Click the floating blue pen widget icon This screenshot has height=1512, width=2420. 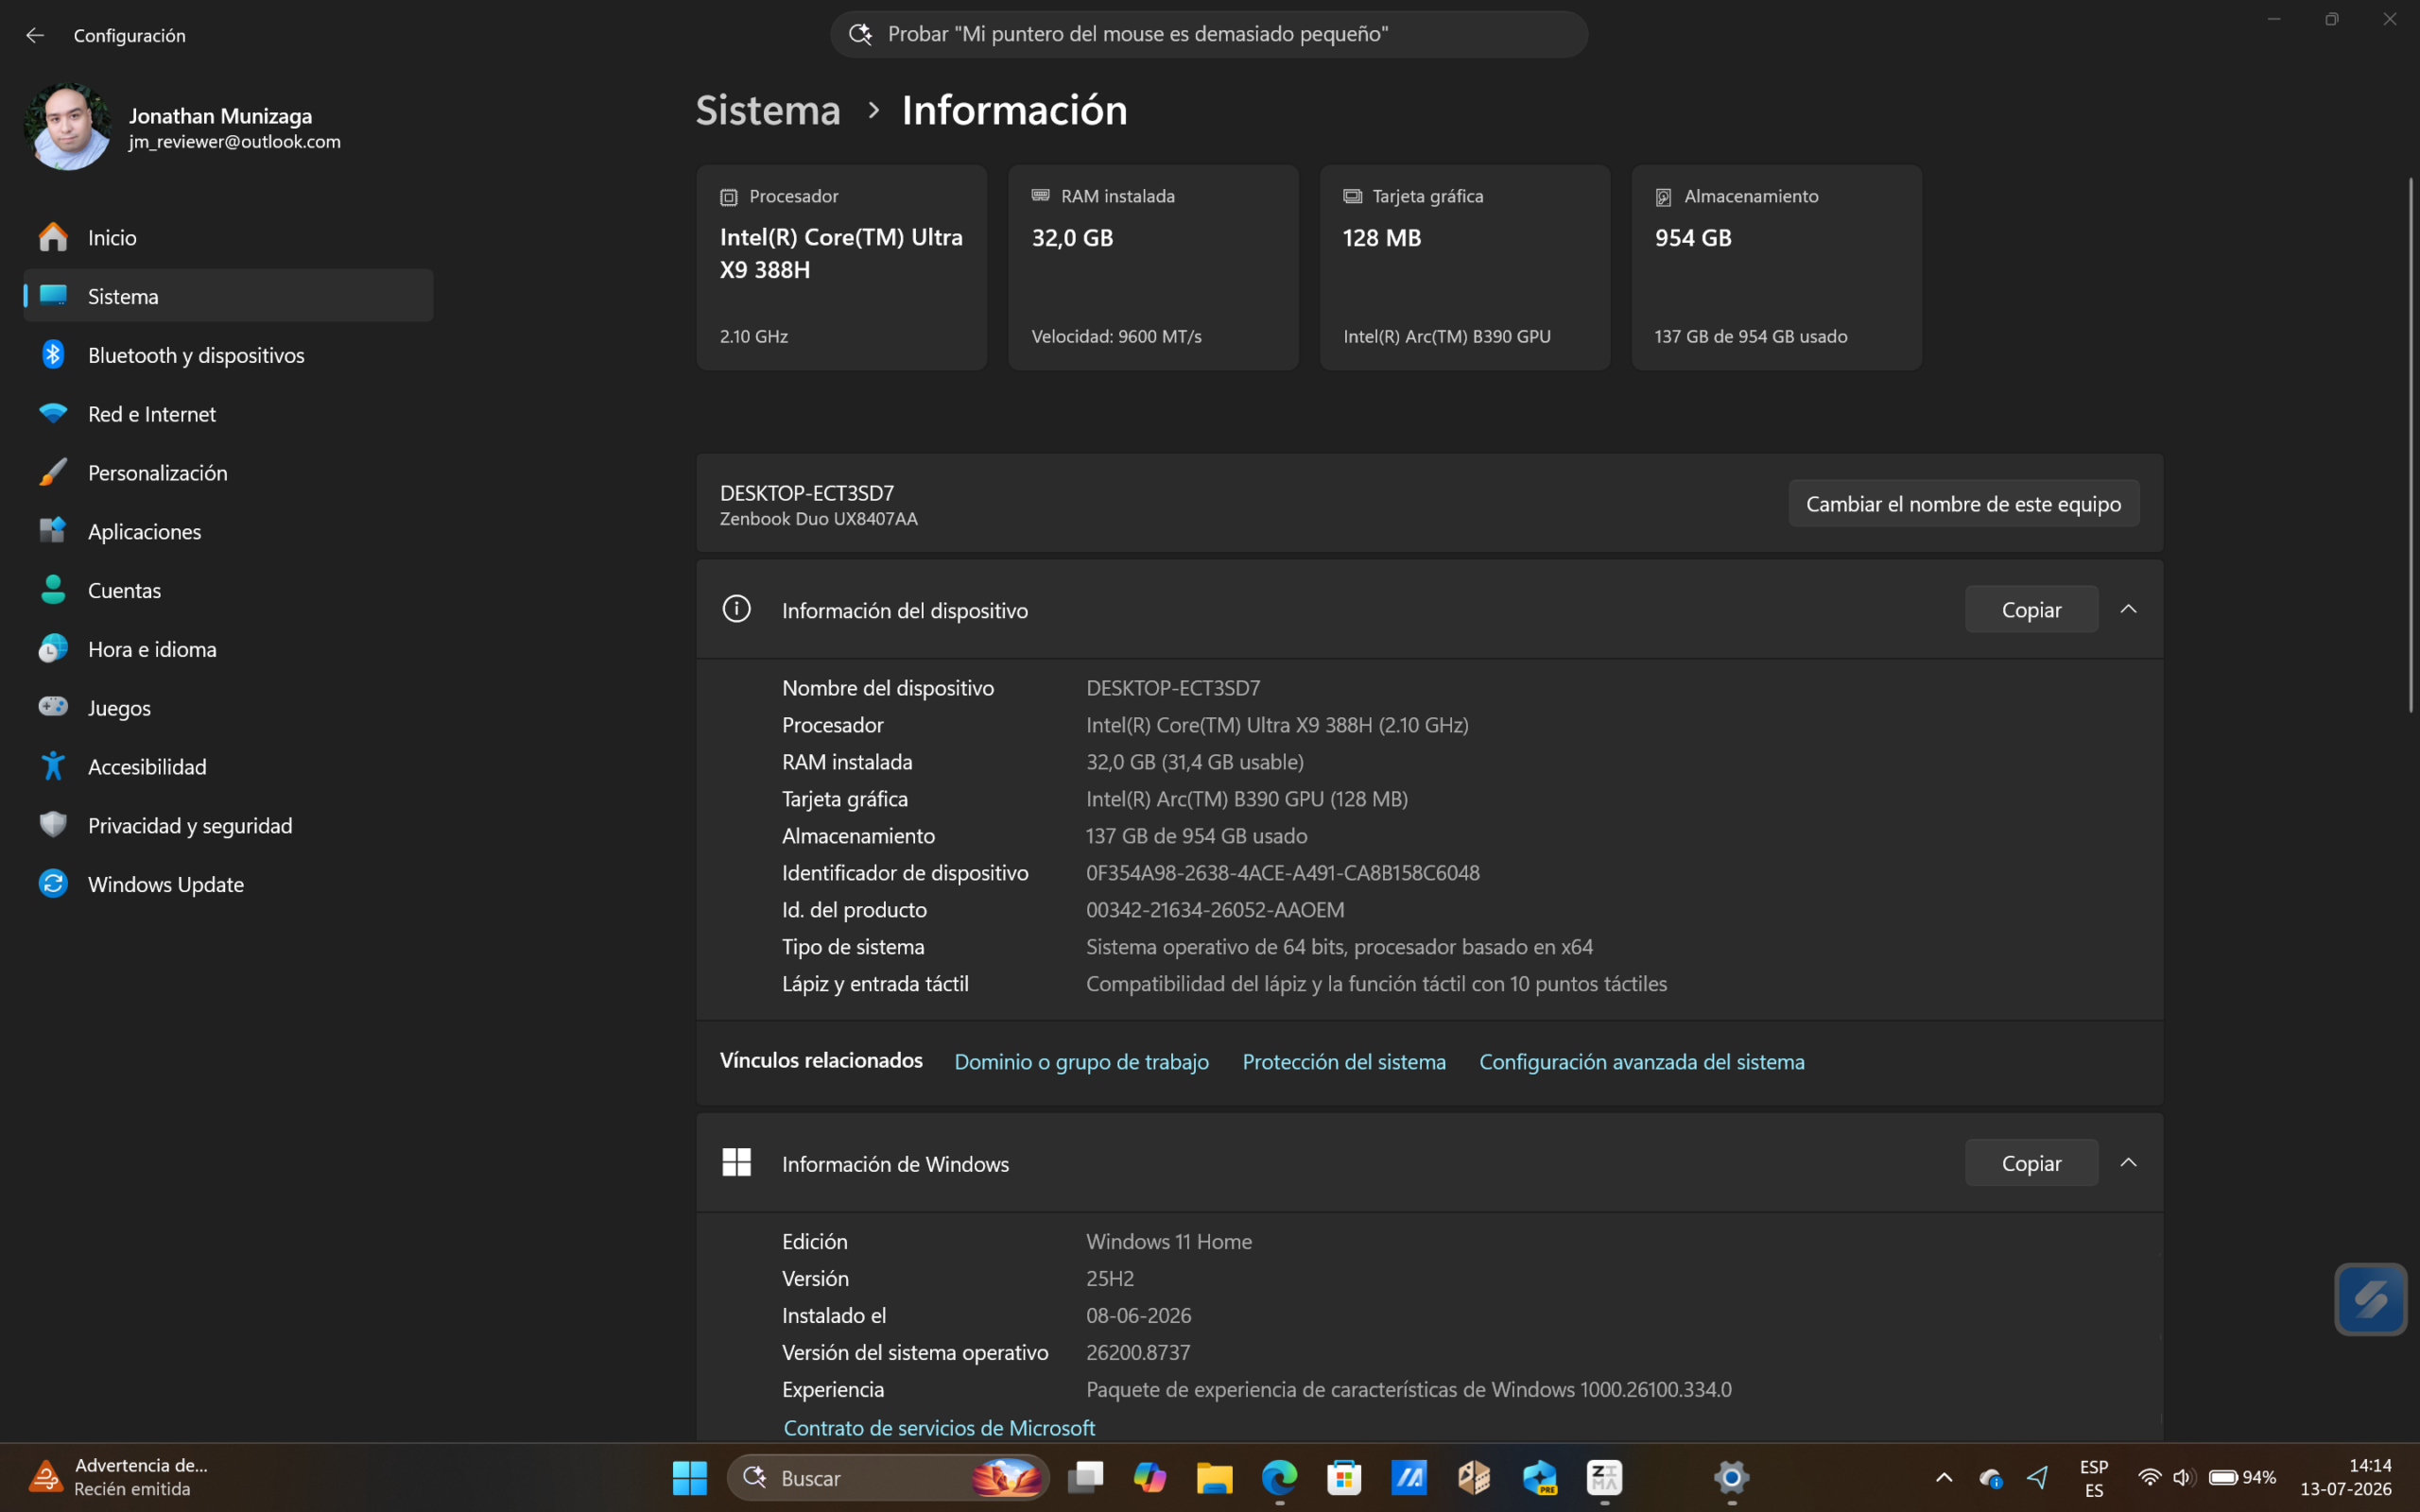[x=2370, y=1299]
